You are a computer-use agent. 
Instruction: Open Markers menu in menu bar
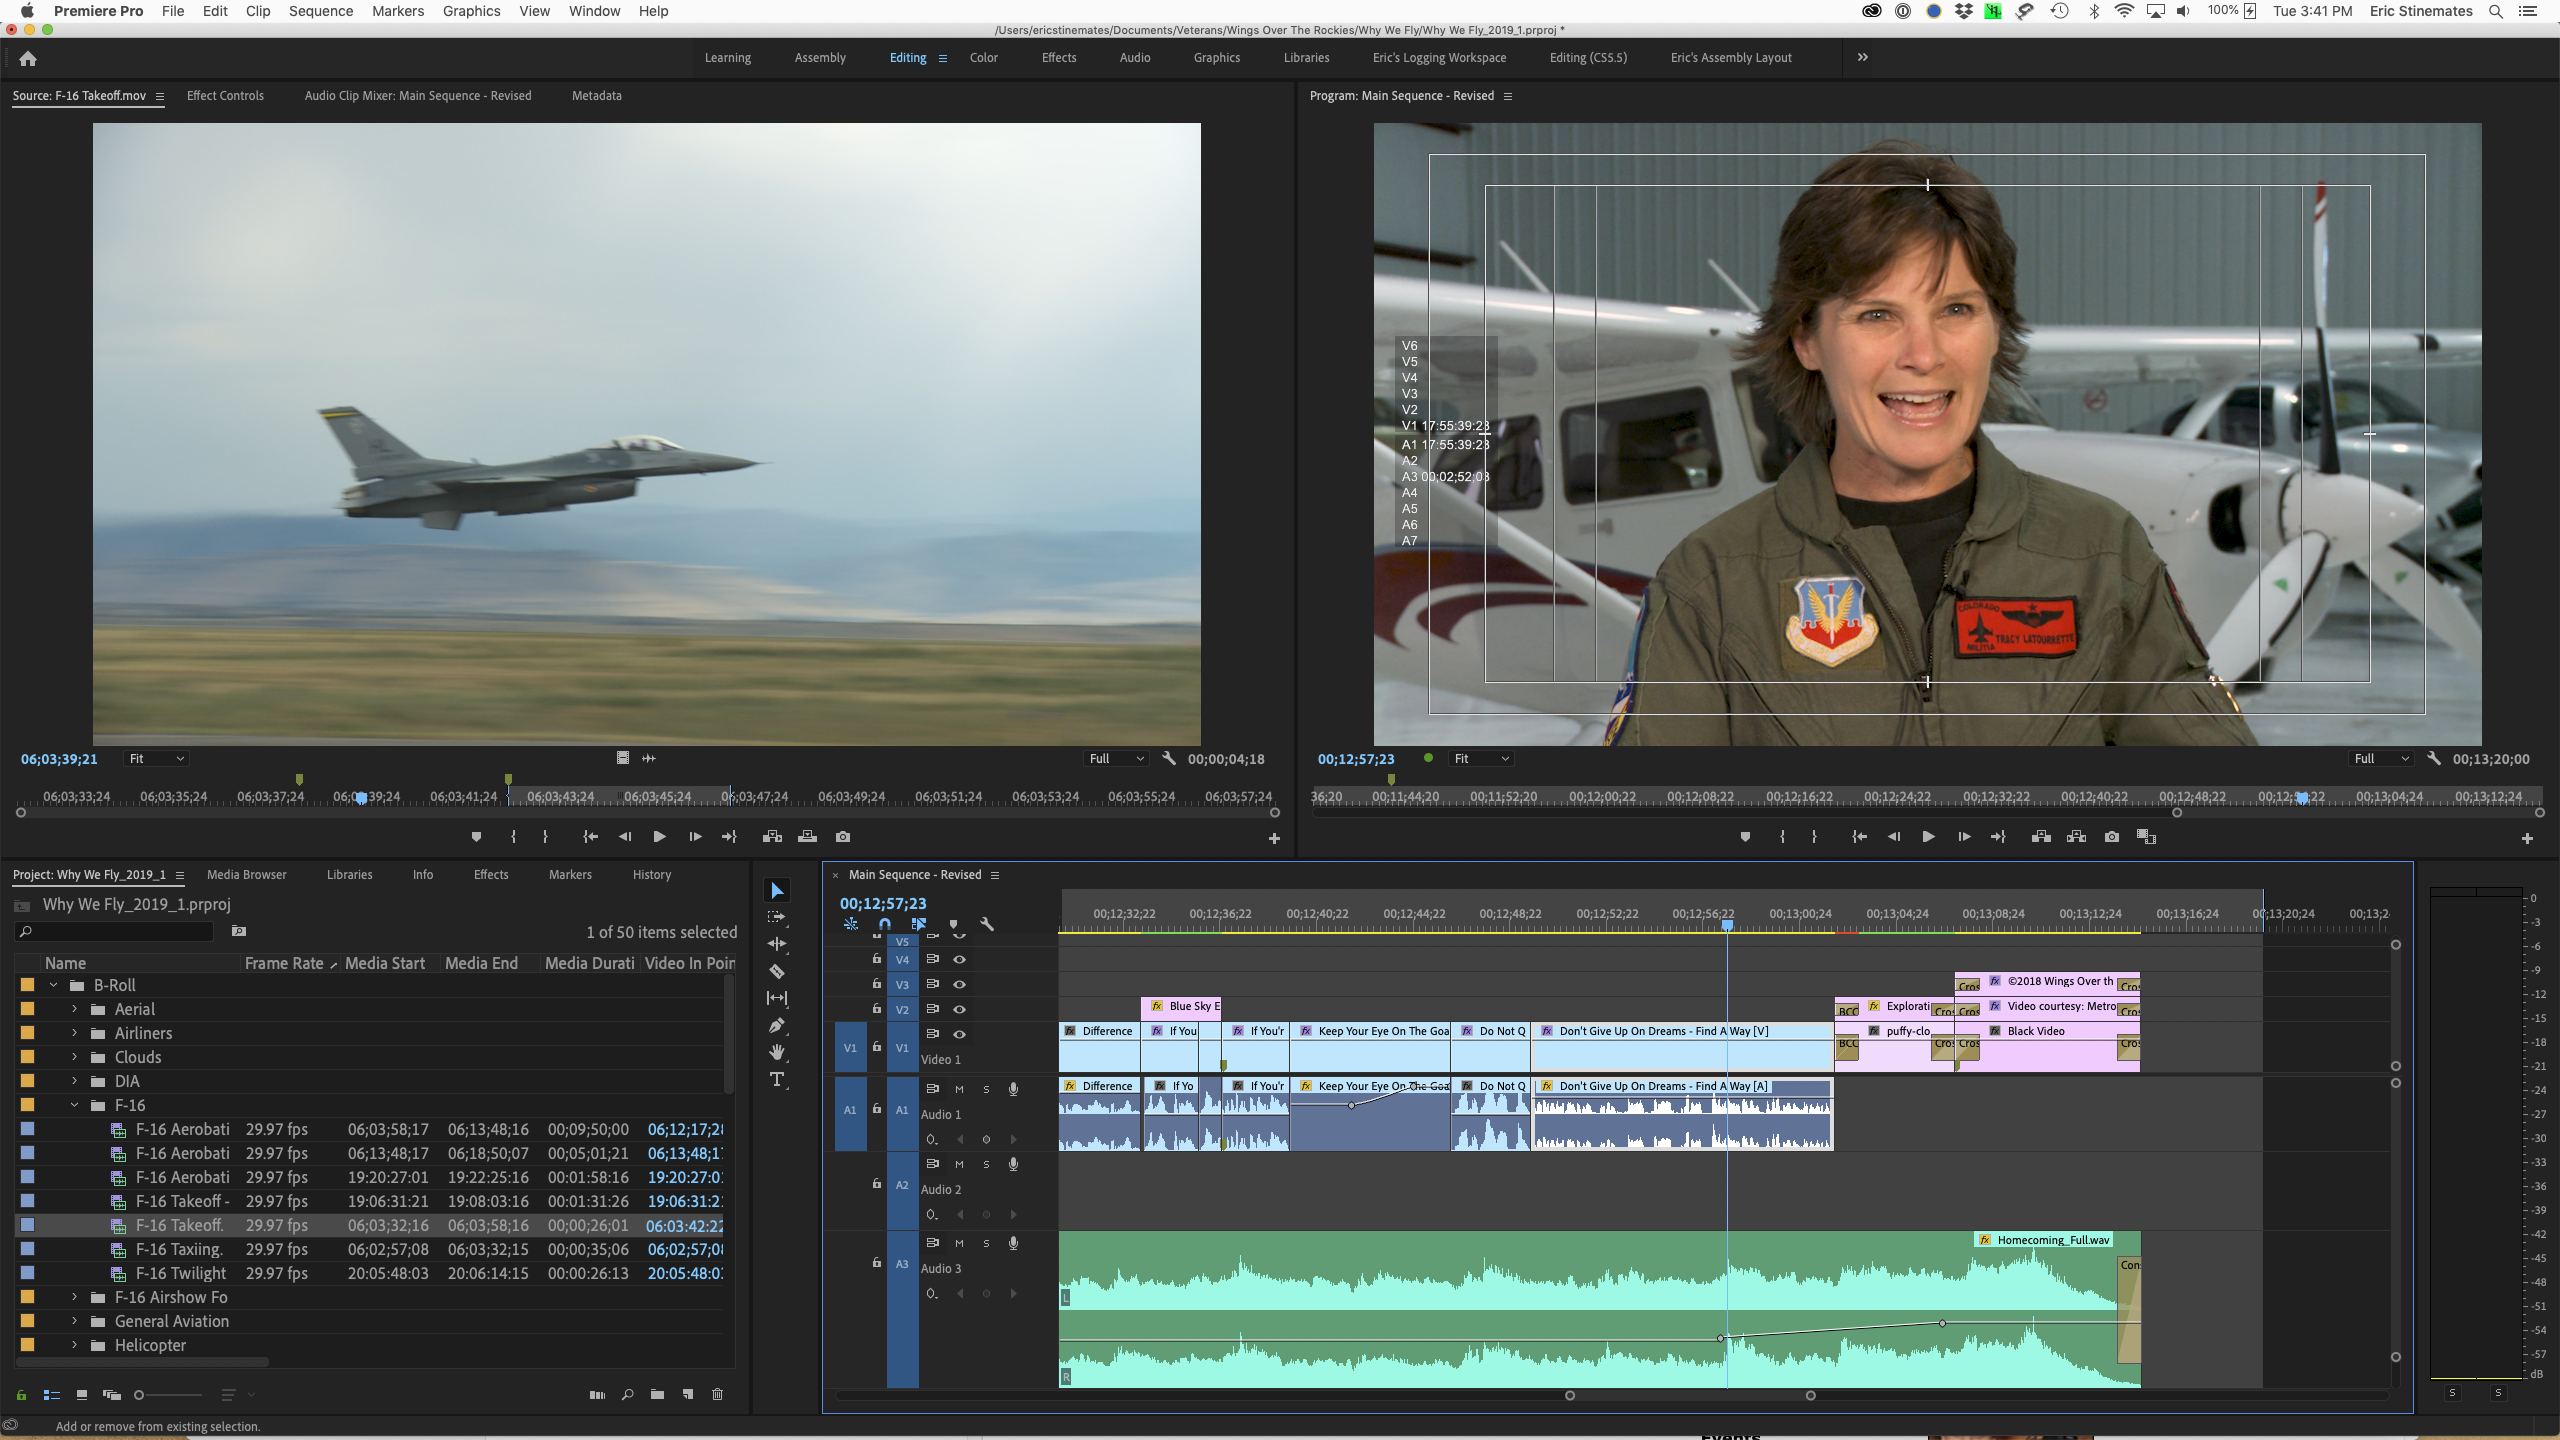click(398, 11)
